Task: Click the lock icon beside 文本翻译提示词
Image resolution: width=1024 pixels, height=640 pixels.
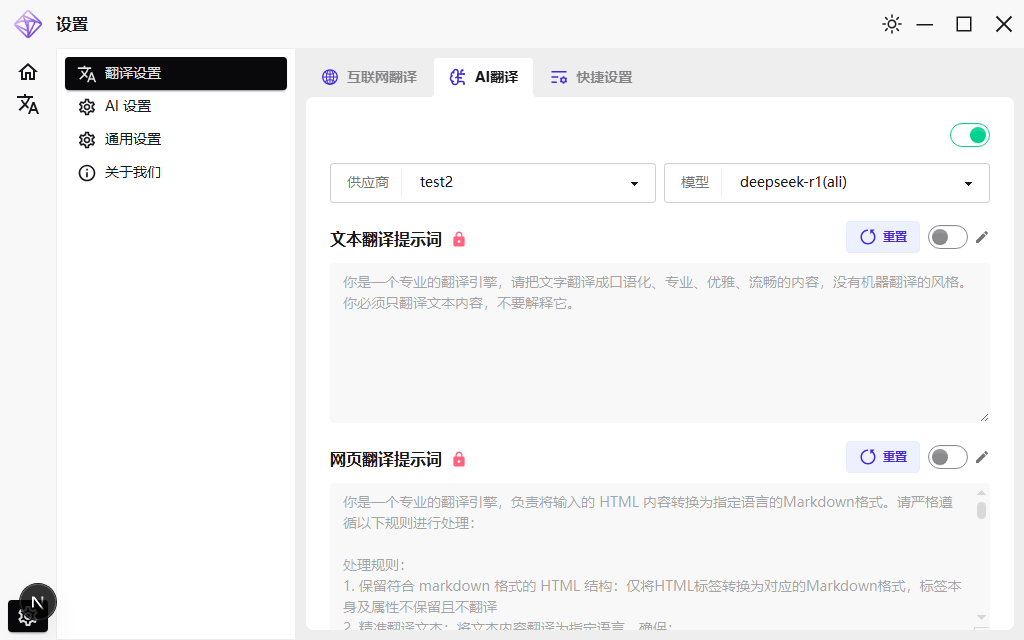Action: point(459,239)
